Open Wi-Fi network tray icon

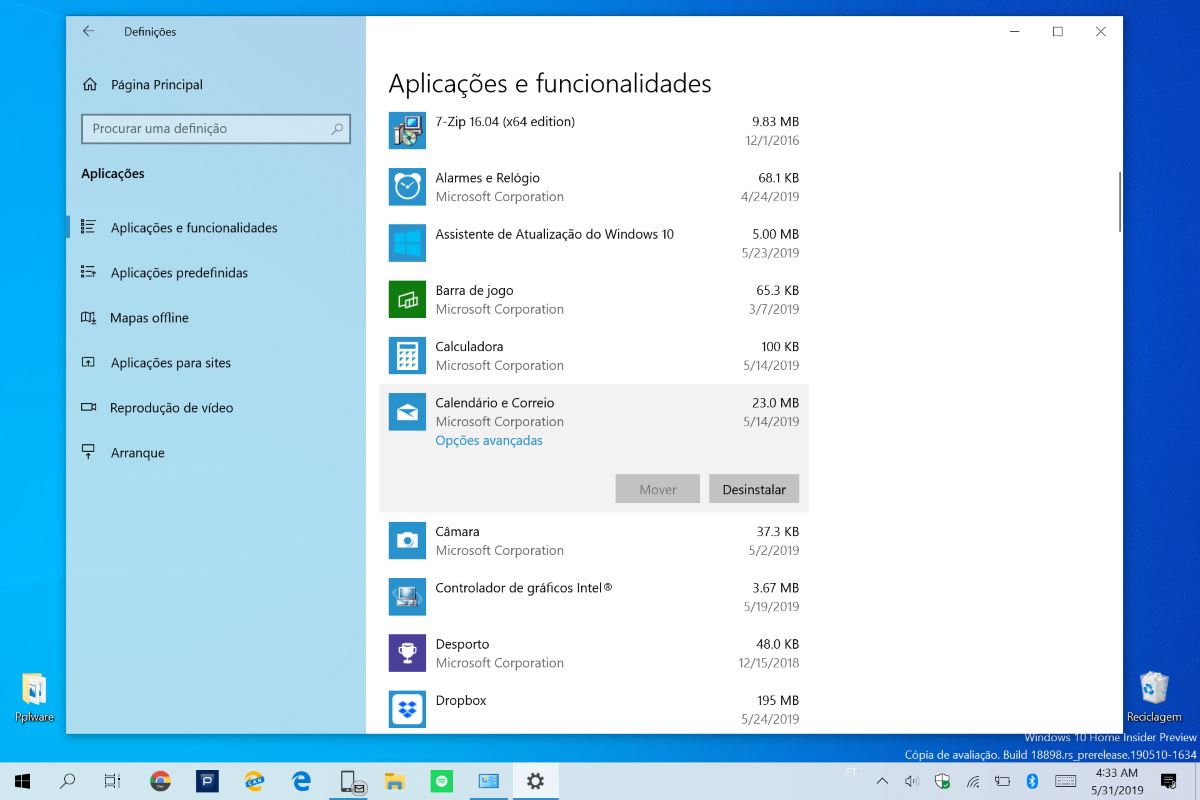tap(973, 781)
